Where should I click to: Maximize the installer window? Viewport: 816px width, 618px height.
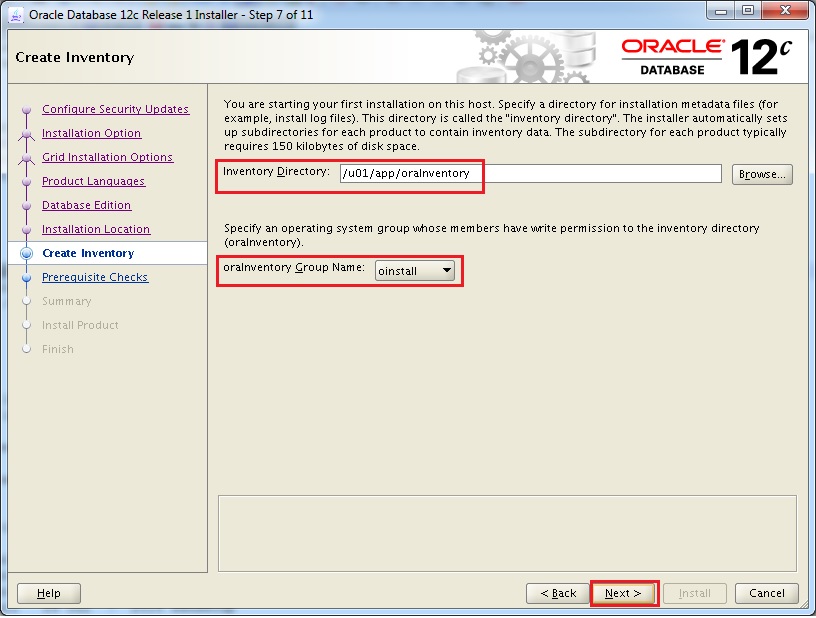click(748, 11)
